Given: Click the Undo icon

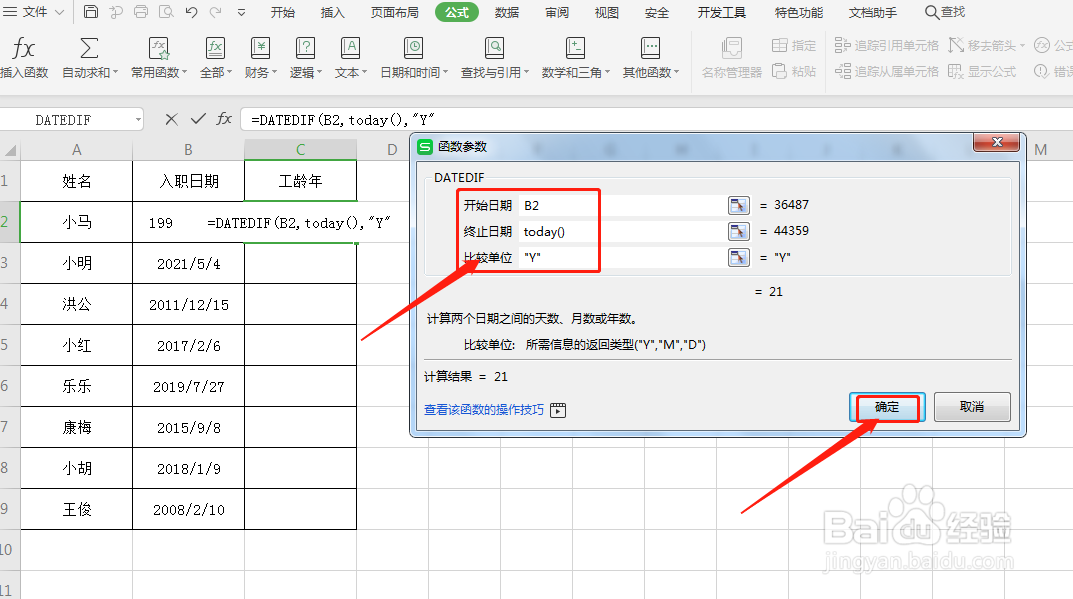Looking at the screenshot, I should (190, 12).
